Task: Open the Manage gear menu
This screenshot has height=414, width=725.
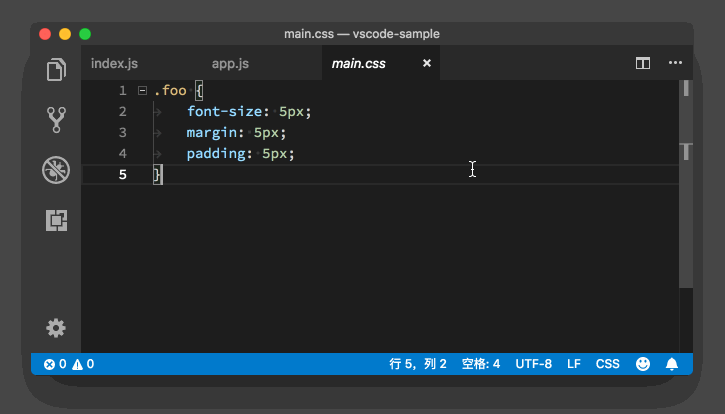Action: 57,328
